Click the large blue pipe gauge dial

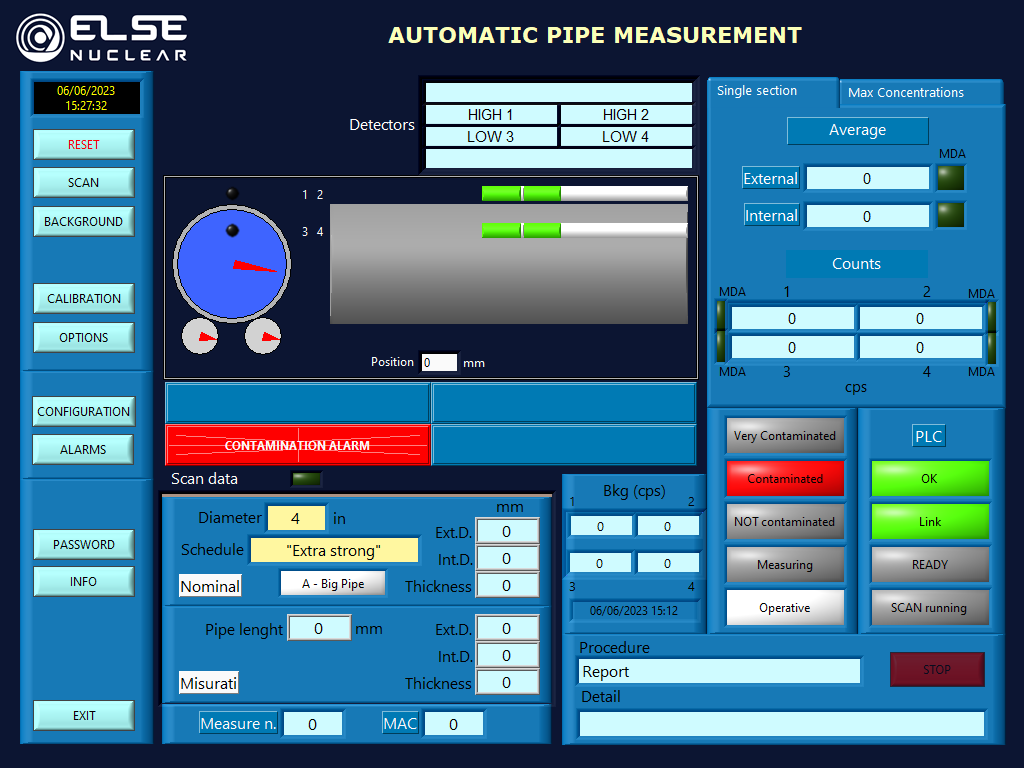232,263
